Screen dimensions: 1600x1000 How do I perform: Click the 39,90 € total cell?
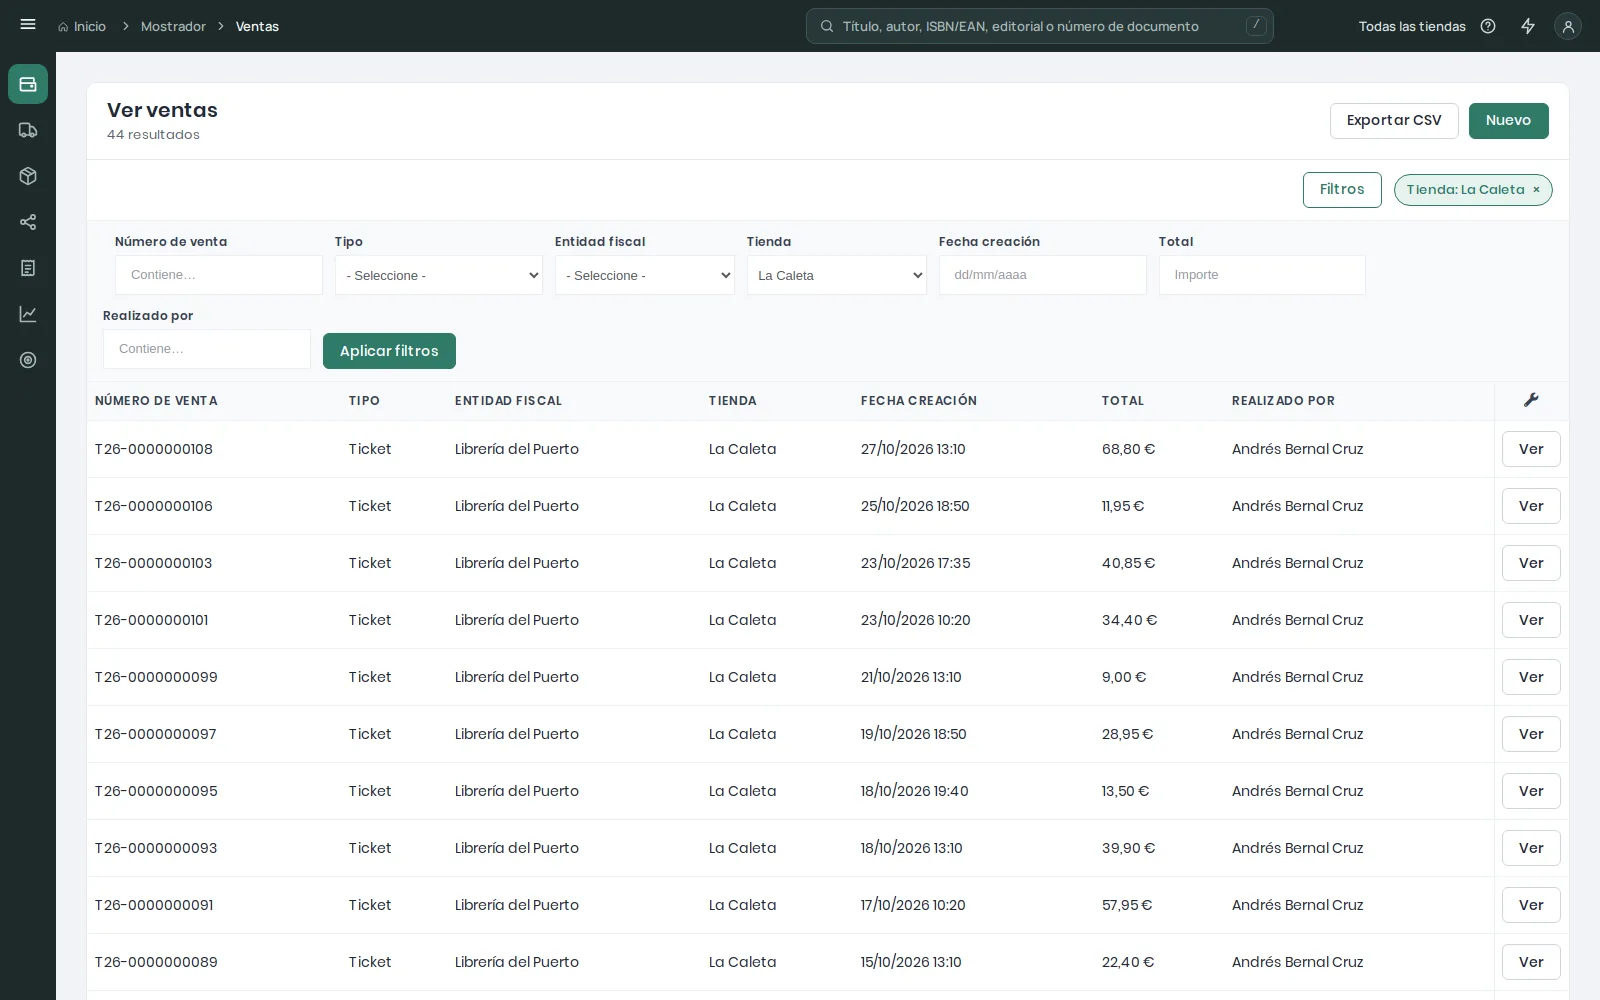pos(1129,848)
